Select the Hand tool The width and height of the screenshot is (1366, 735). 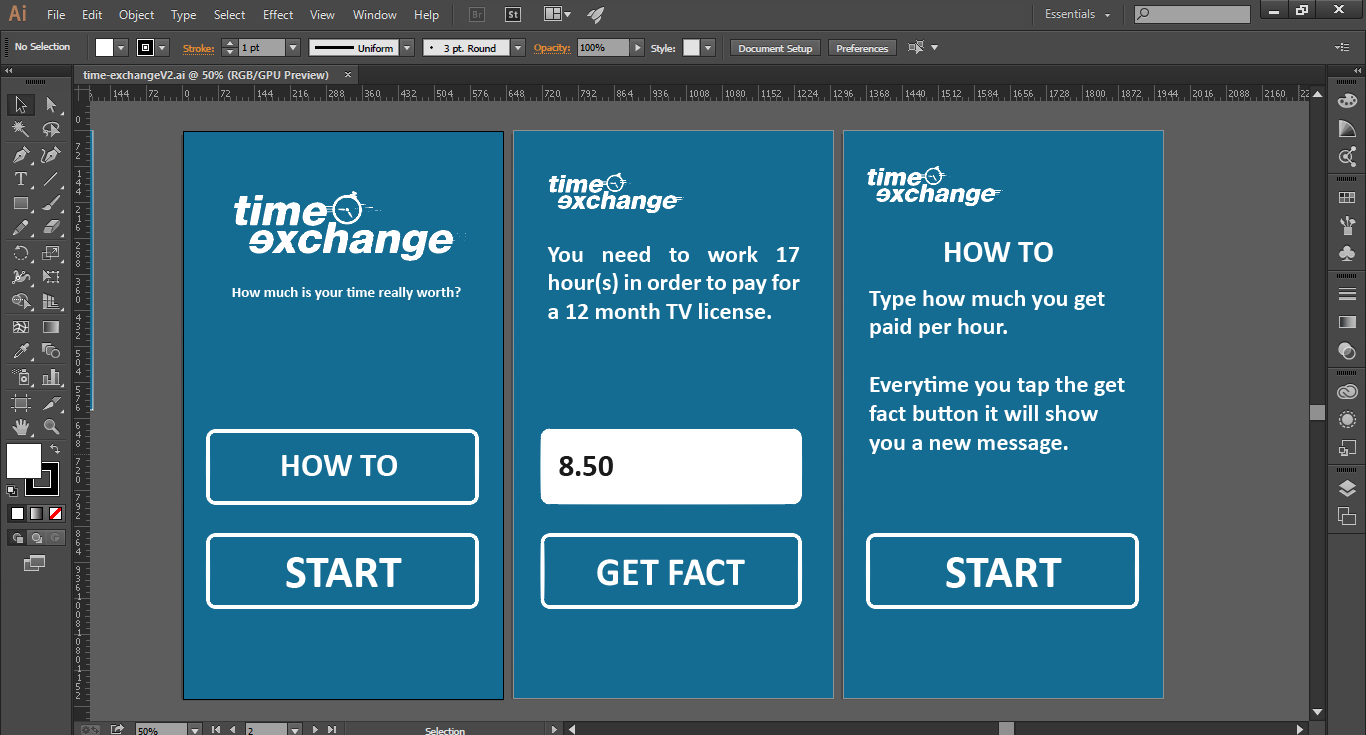coord(21,427)
